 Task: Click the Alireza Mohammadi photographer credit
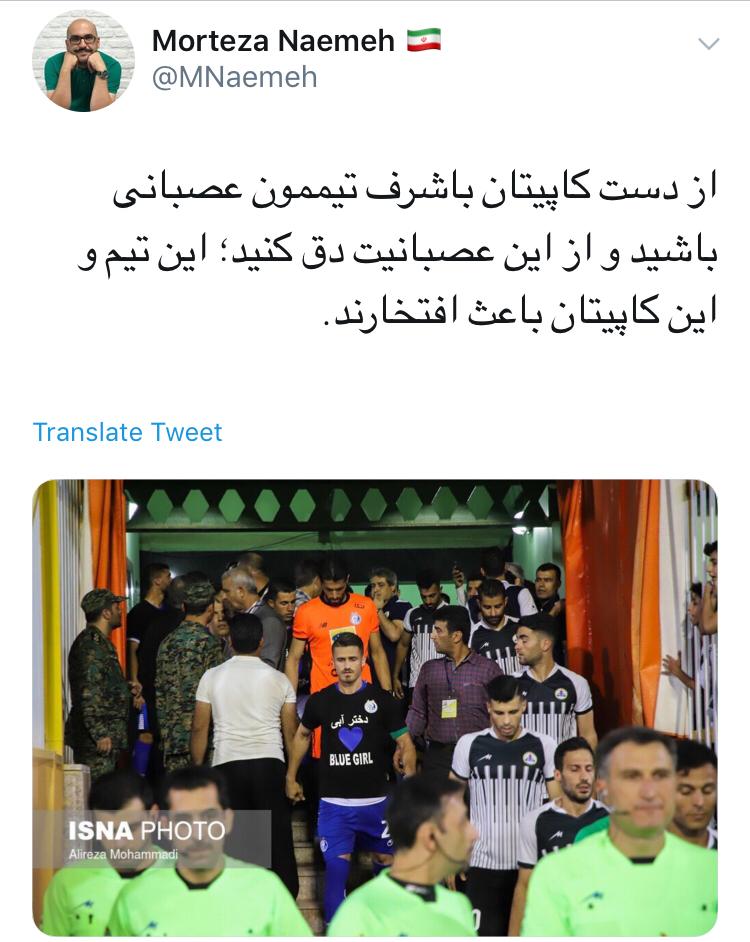(123, 854)
